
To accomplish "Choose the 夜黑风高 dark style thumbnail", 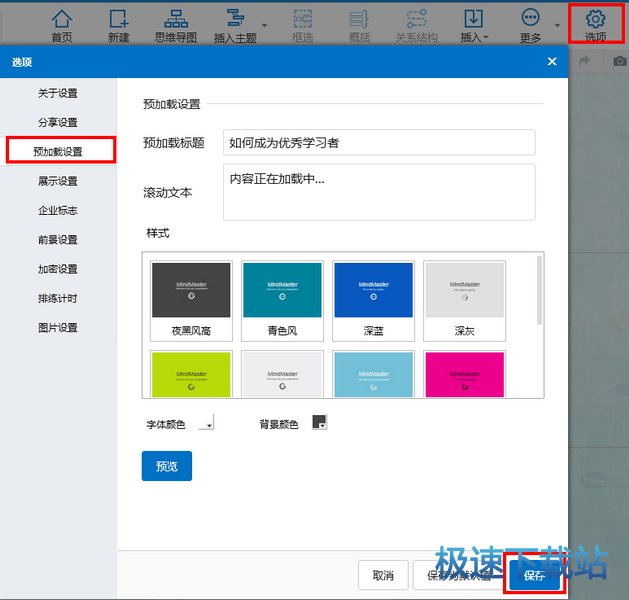I will pos(191,301).
